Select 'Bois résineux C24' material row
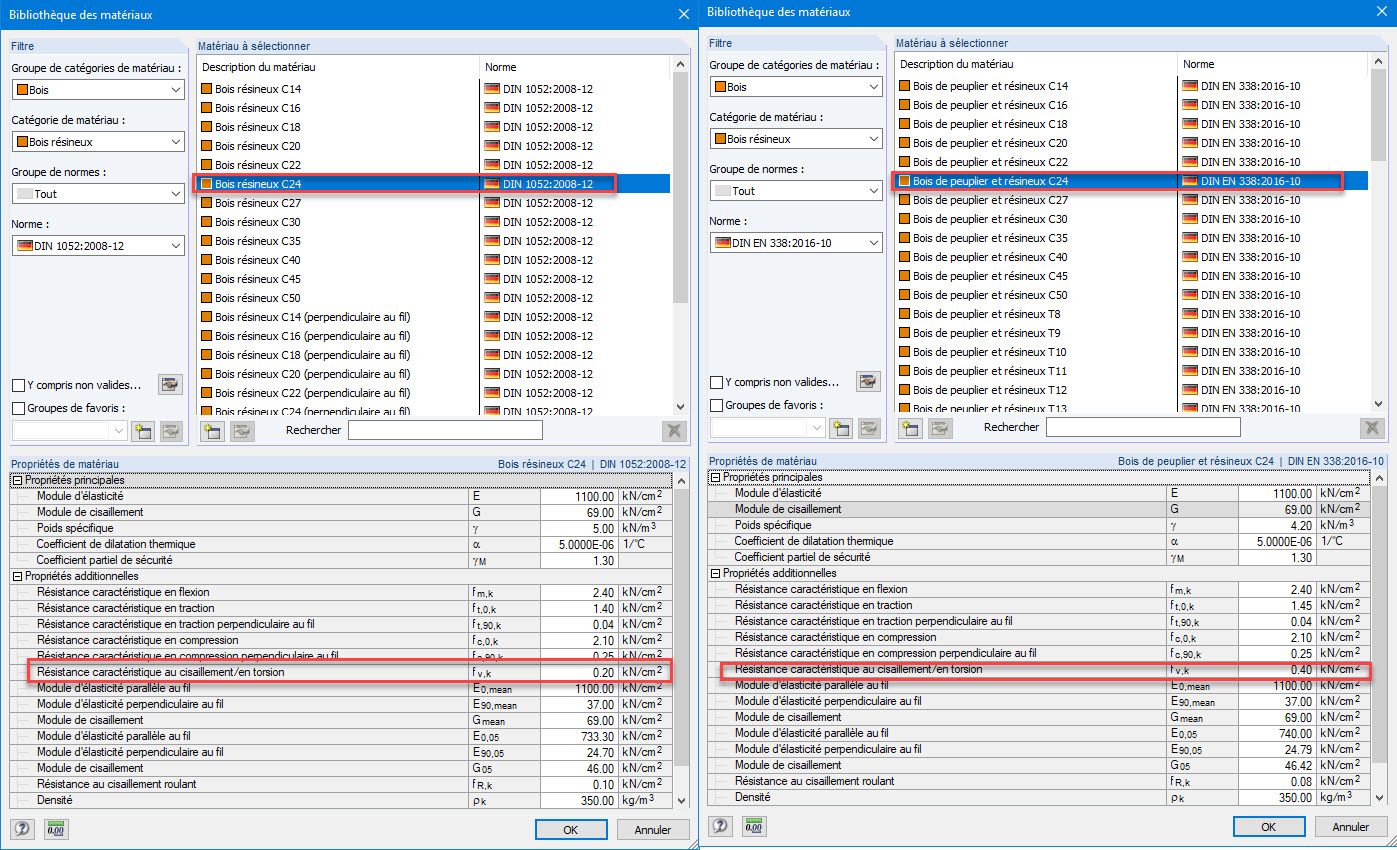 (434, 184)
